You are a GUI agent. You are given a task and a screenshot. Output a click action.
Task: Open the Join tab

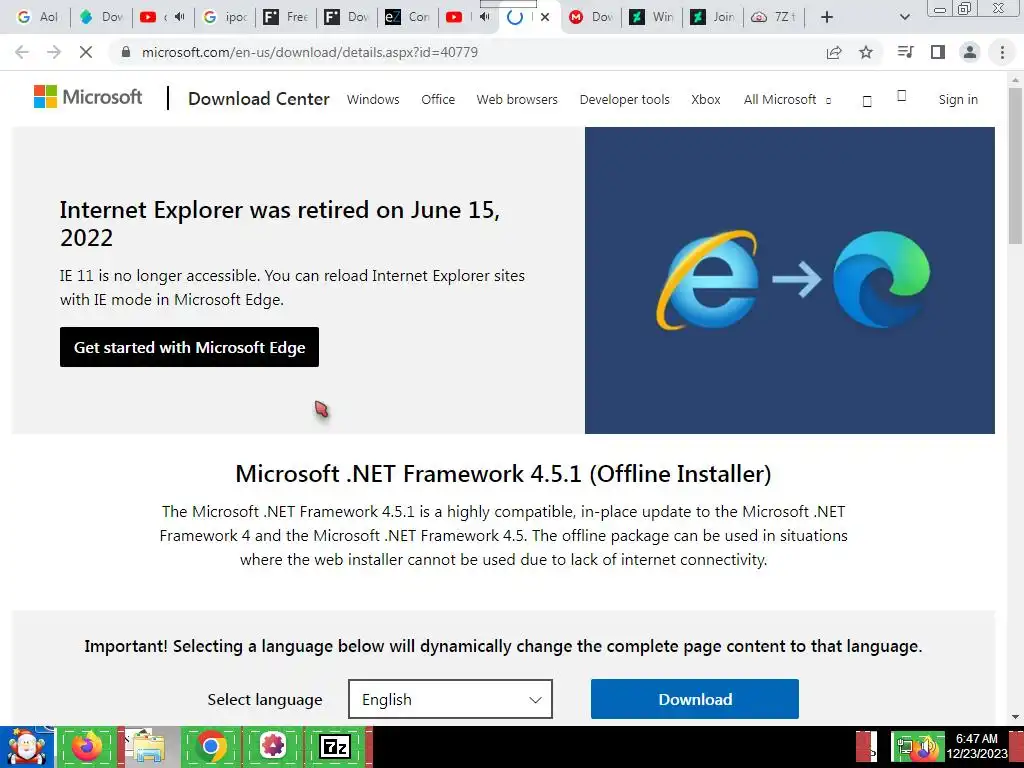click(x=712, y=17)
